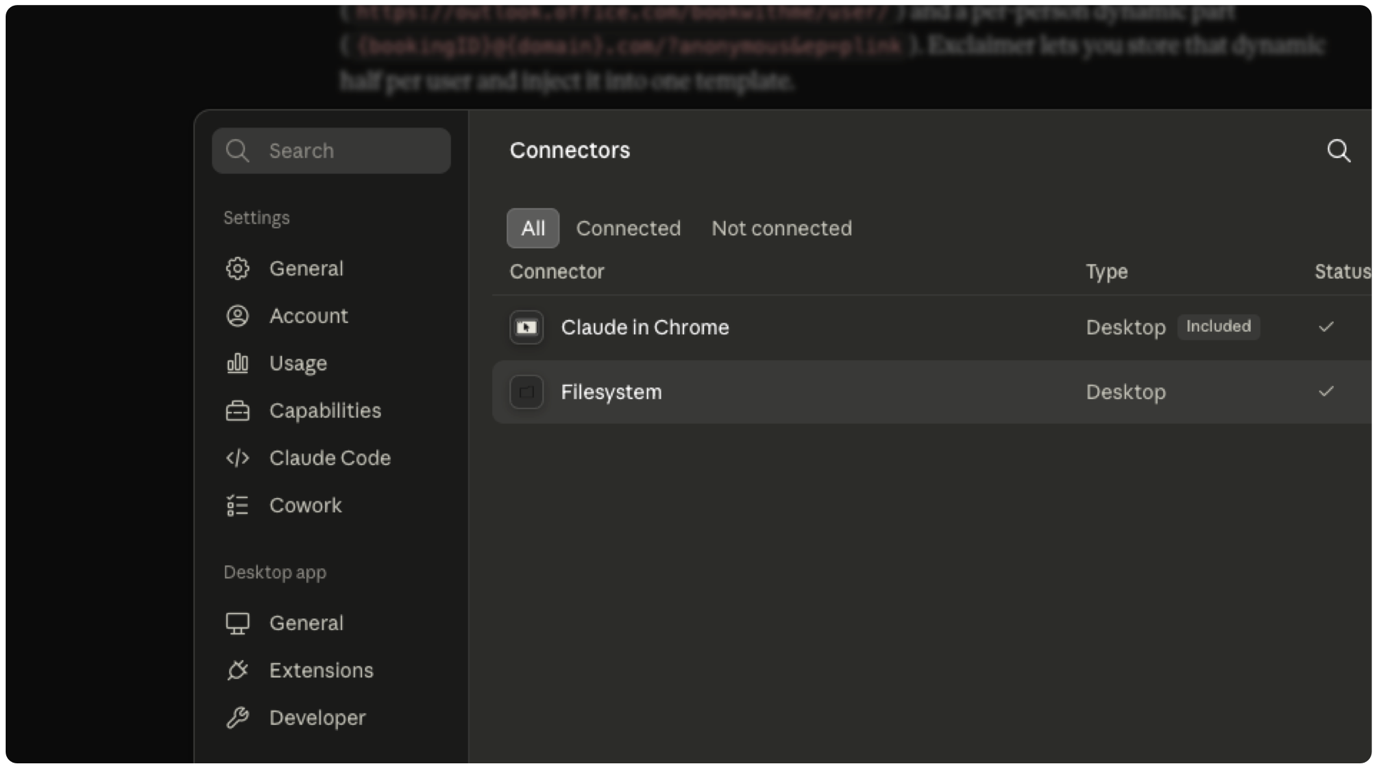Open the Filesystem connector row
1377x769 pixels.
tap(931, 392)
